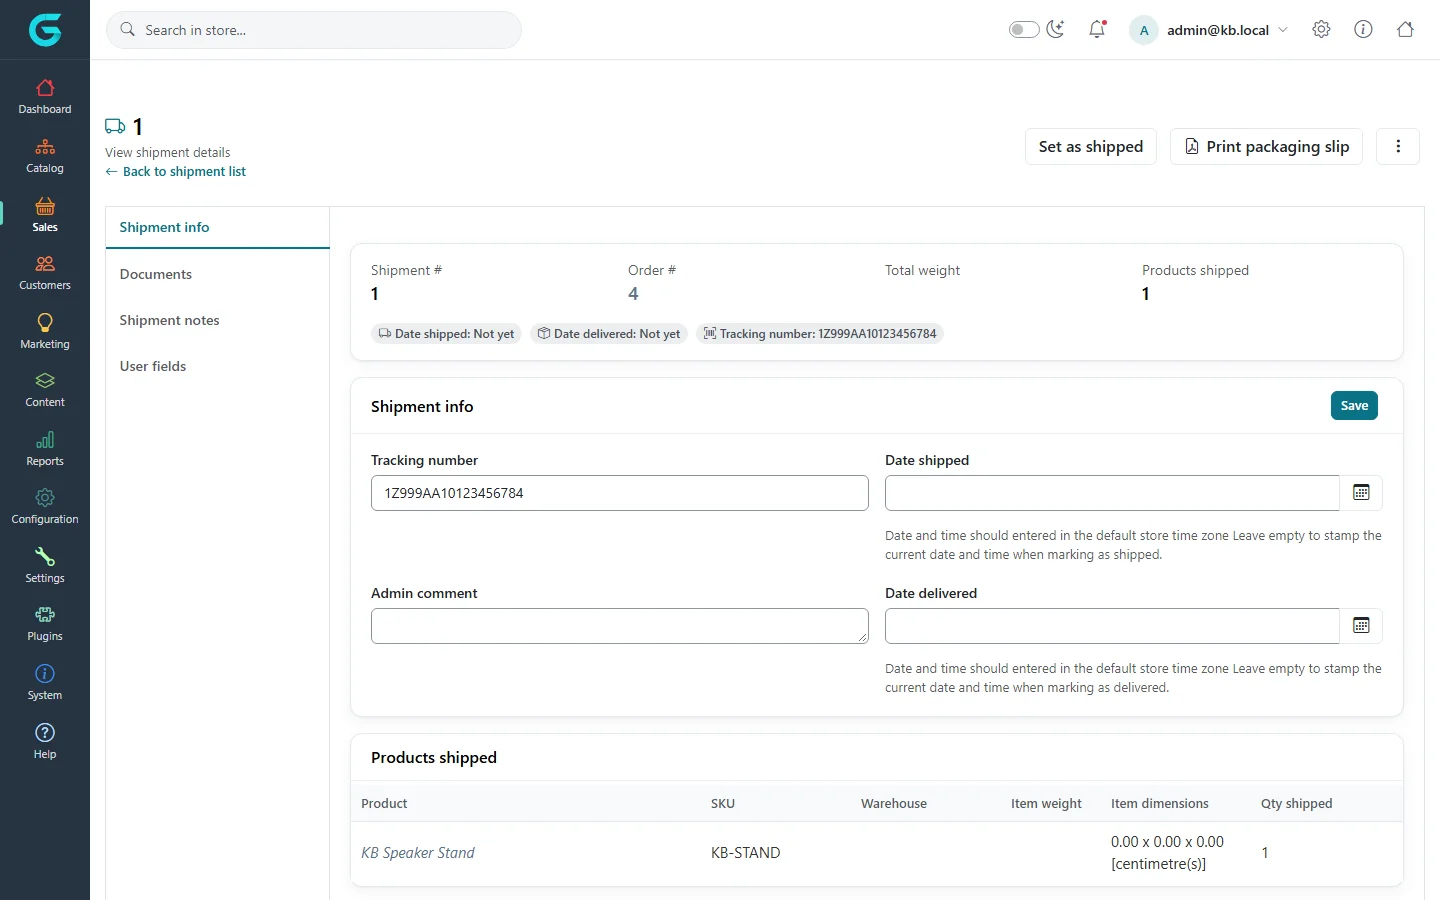Click the Tracking number input field
Viewport: 1440px width, 900px height.
tap(620, 493)
